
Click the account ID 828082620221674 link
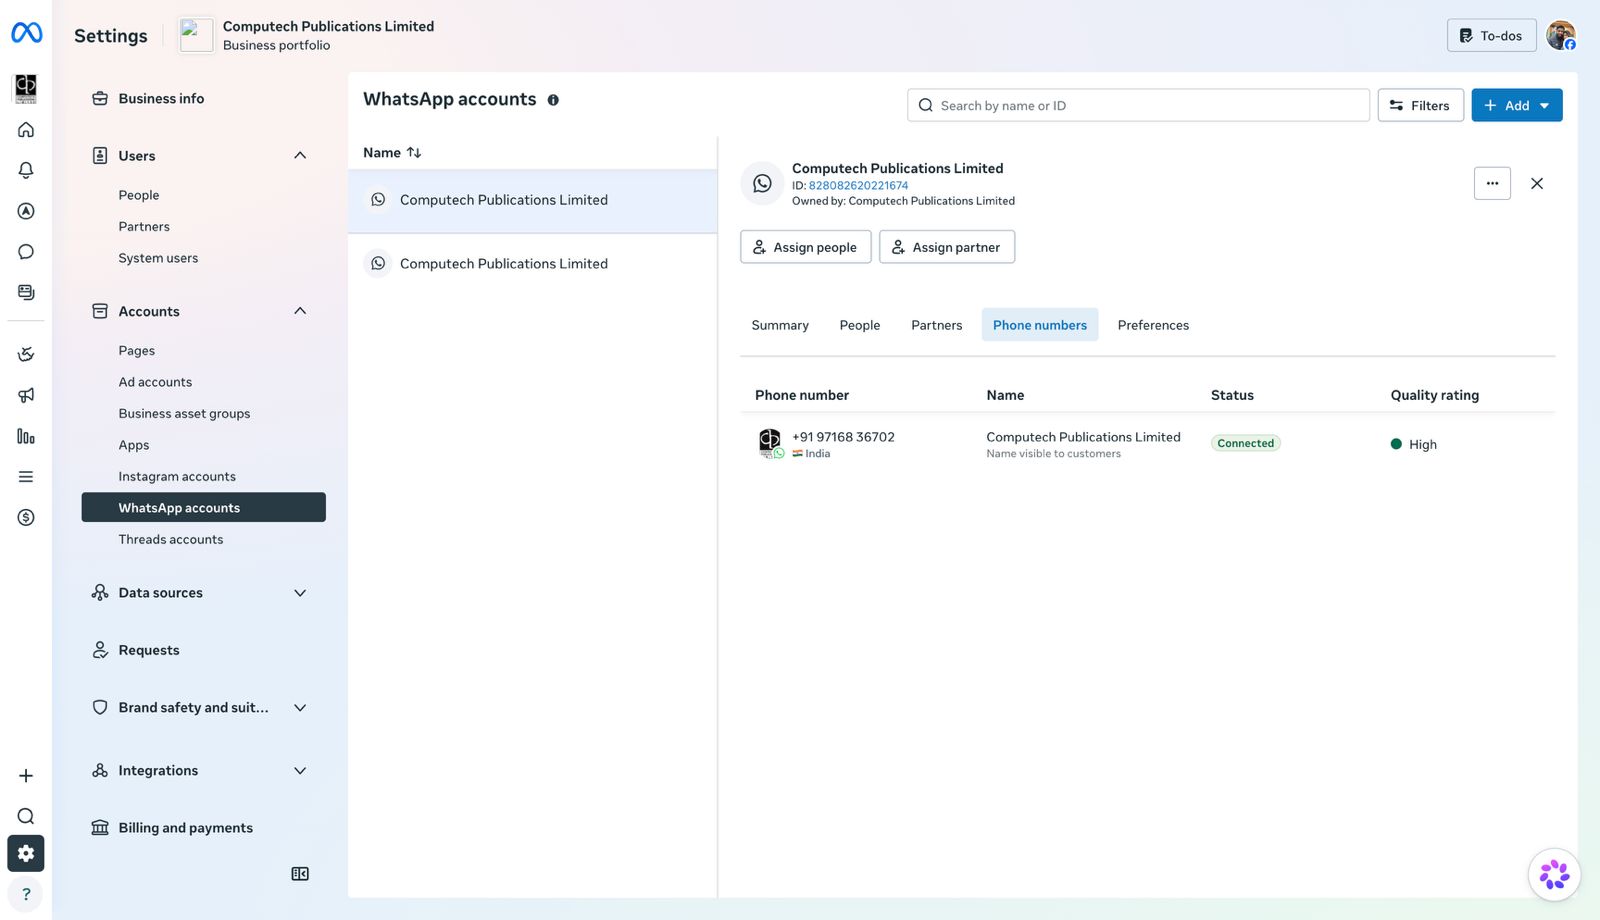pyautogui.click(x=858, y=185)
